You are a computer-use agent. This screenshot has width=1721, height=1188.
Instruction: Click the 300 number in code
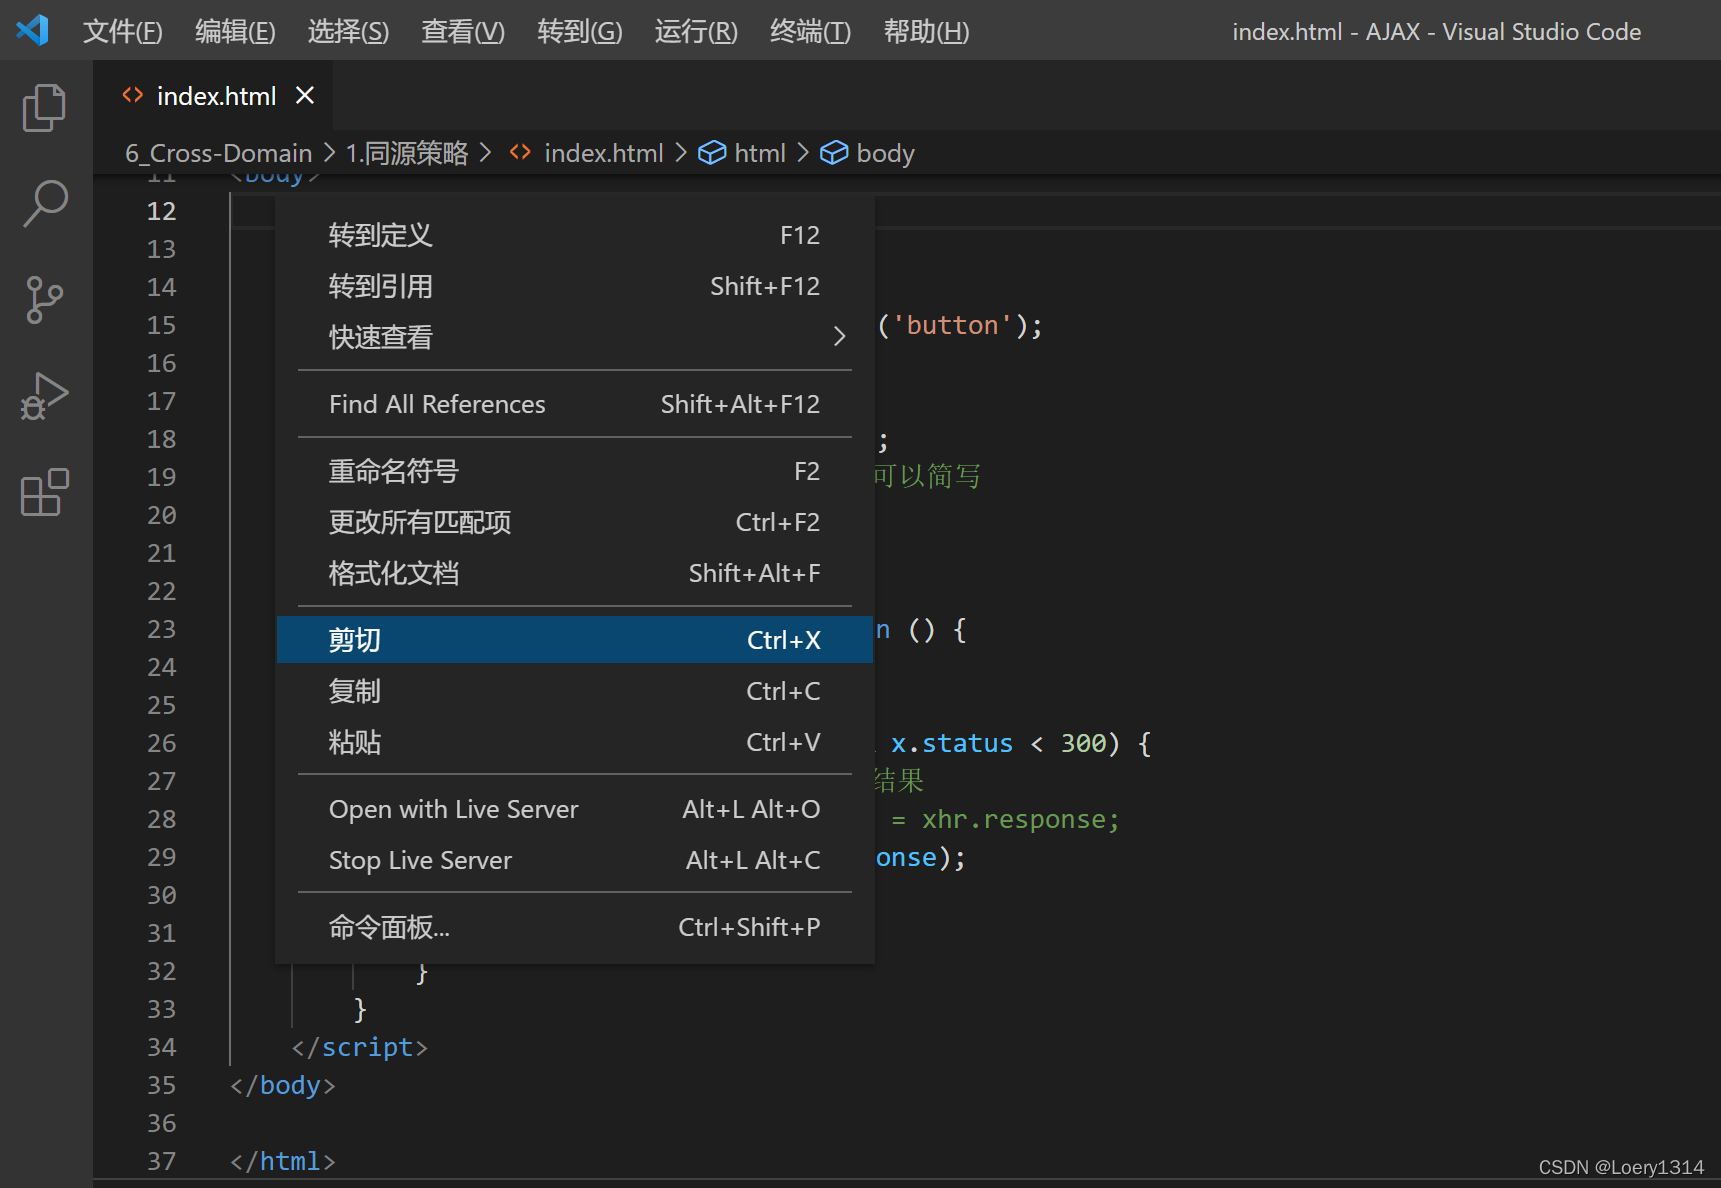pos(1083,743)
